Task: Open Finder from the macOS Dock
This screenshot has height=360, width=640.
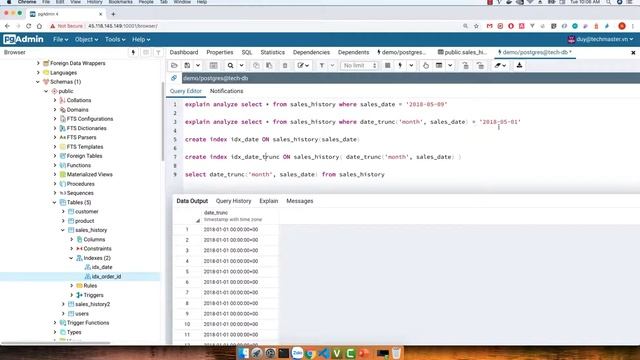Action: pyautogui.click(x=243, y=353)
